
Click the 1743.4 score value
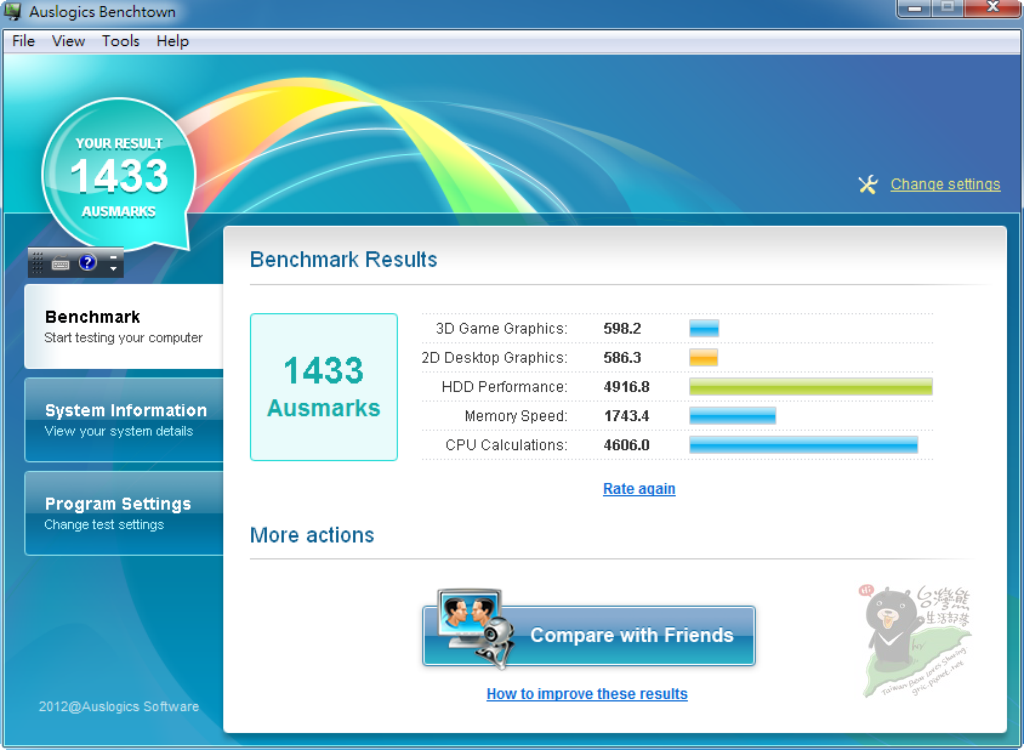(x=626, y=416)
